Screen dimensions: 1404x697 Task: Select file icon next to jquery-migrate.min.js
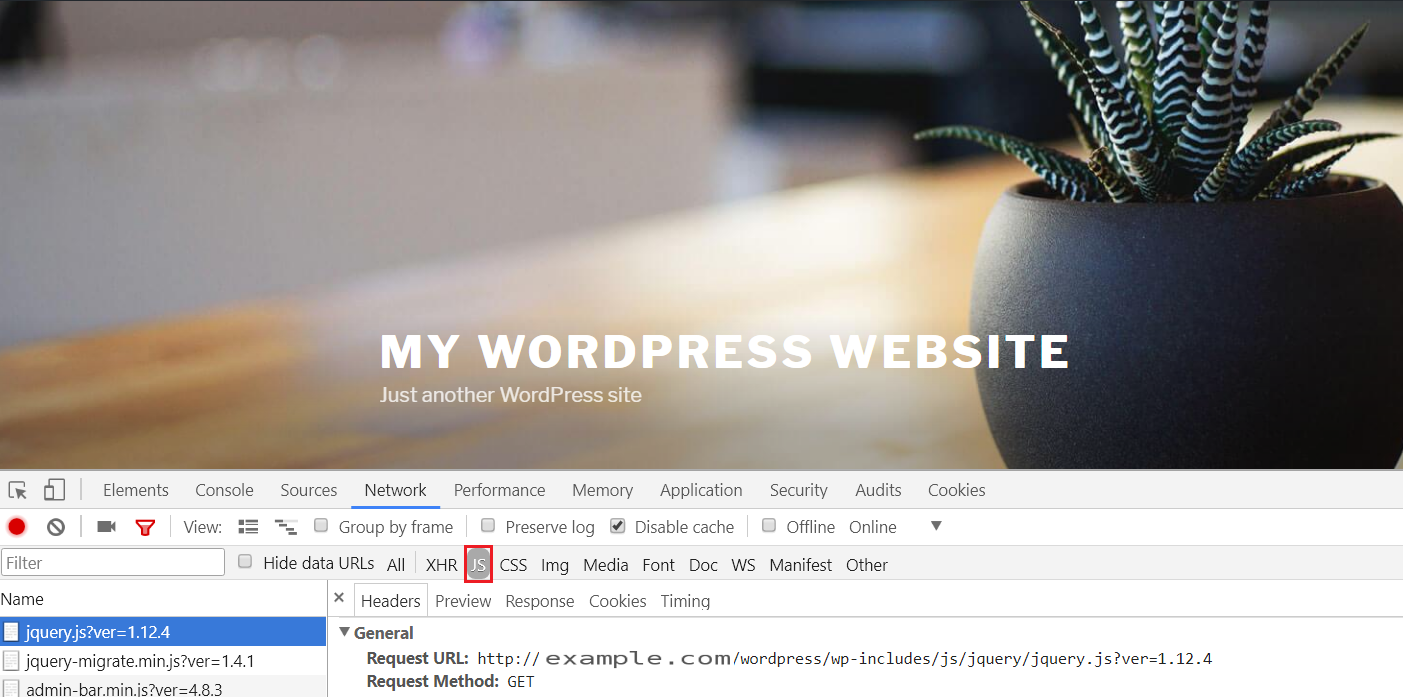[x=11, y=661]
